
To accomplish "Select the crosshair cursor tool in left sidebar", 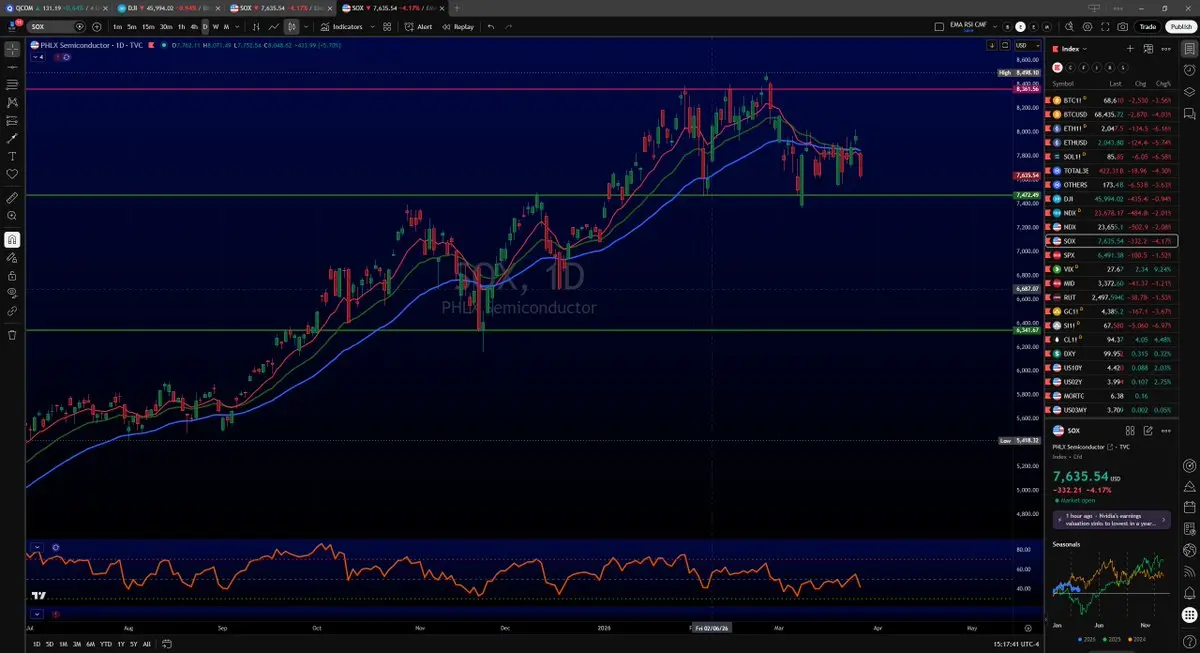I will click(x=12, y=48).
